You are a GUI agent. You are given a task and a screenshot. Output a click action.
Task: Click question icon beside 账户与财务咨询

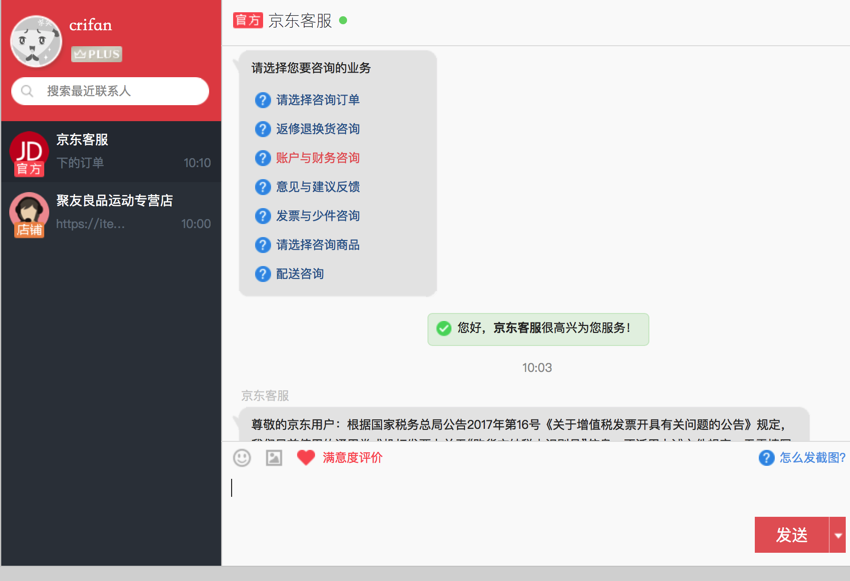(262, 158)
